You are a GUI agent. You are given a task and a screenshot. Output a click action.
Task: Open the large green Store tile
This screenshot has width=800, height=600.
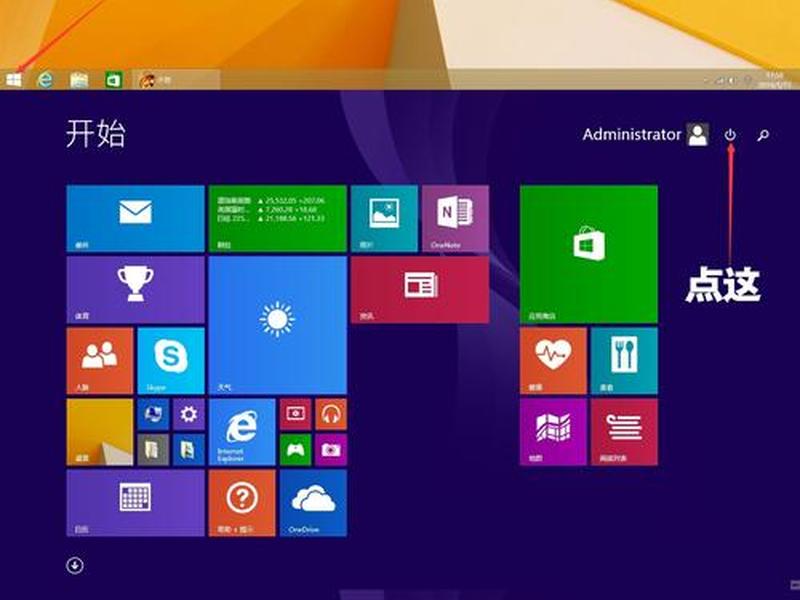pyautogui.click(x=589, y=254)
